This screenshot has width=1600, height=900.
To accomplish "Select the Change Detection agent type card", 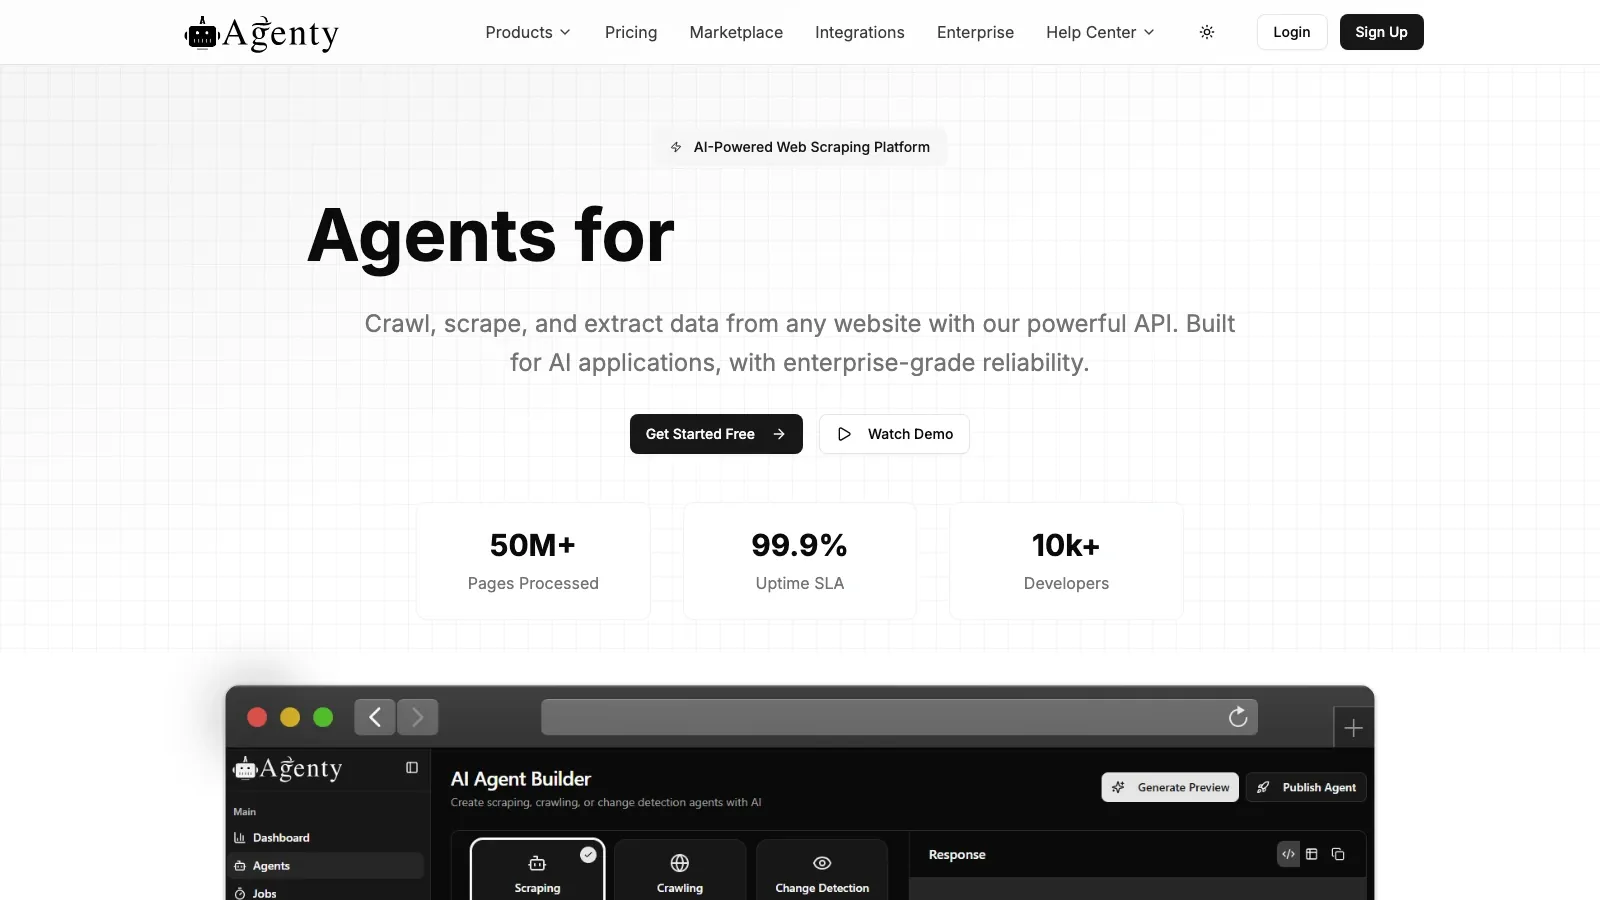I will pyautogui.click(x=822, y=870).
